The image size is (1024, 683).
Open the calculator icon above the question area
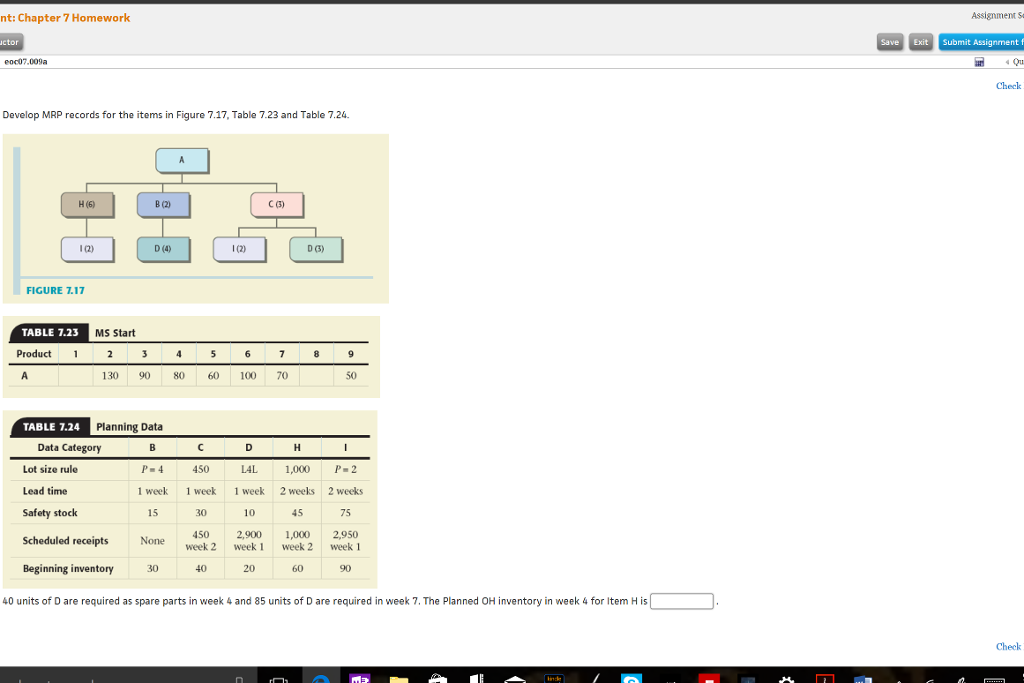pos(978,61)
